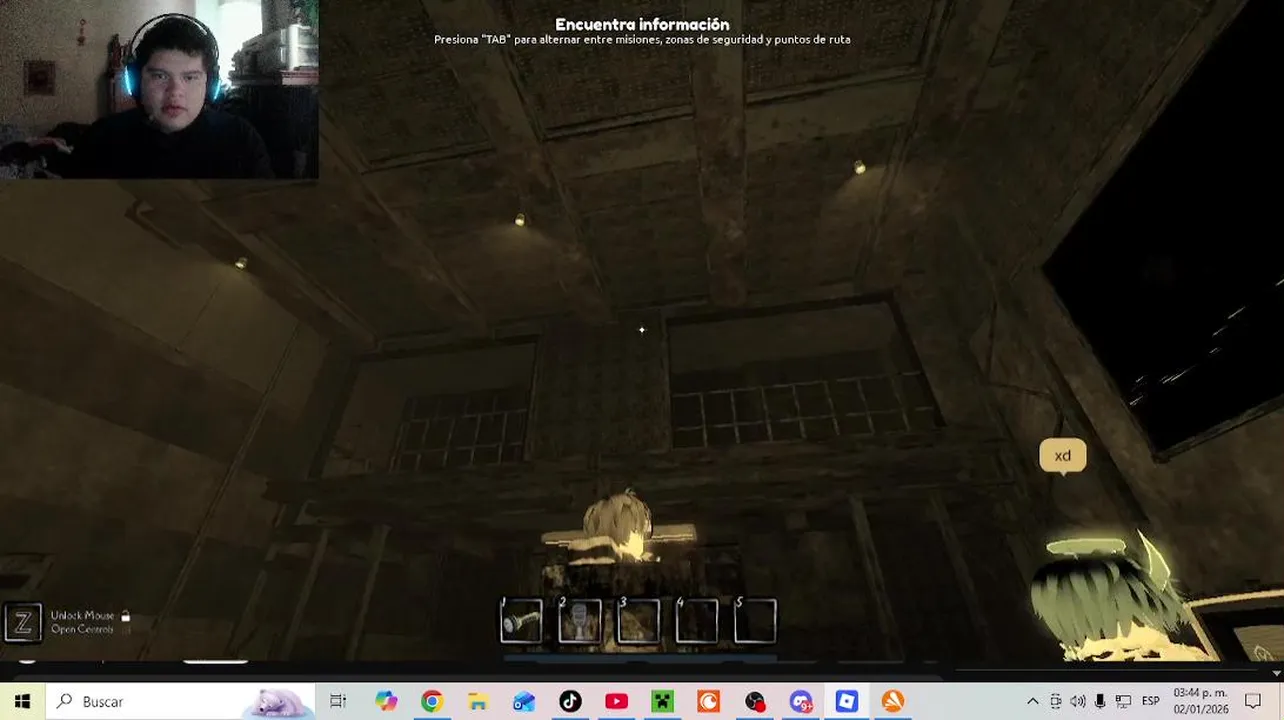Click the Open Controls label
1284x720 pixels.
click(x=82, y=629)
